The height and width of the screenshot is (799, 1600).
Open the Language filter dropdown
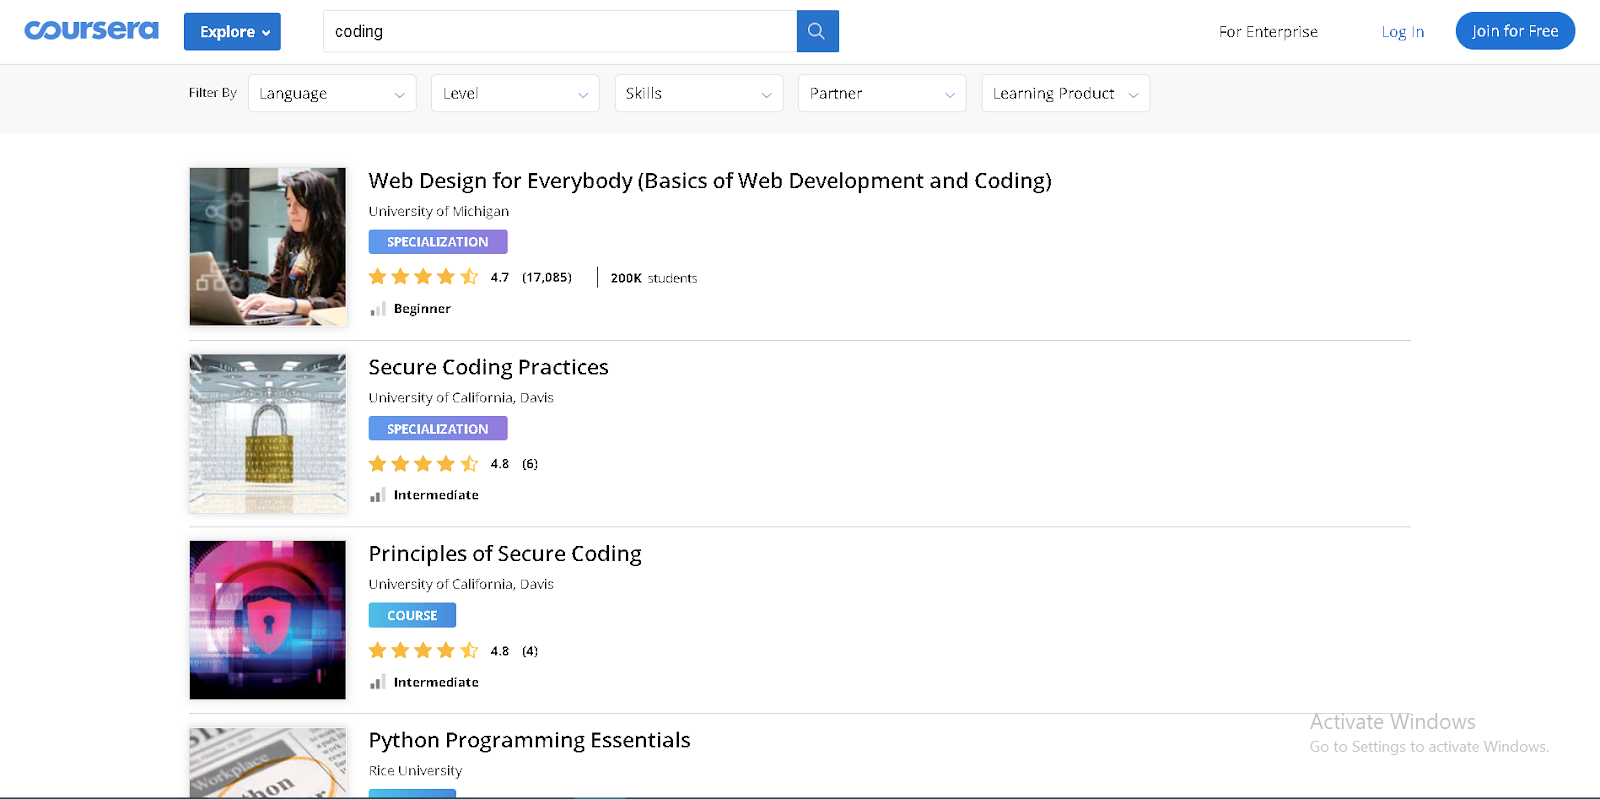point(332,94)
